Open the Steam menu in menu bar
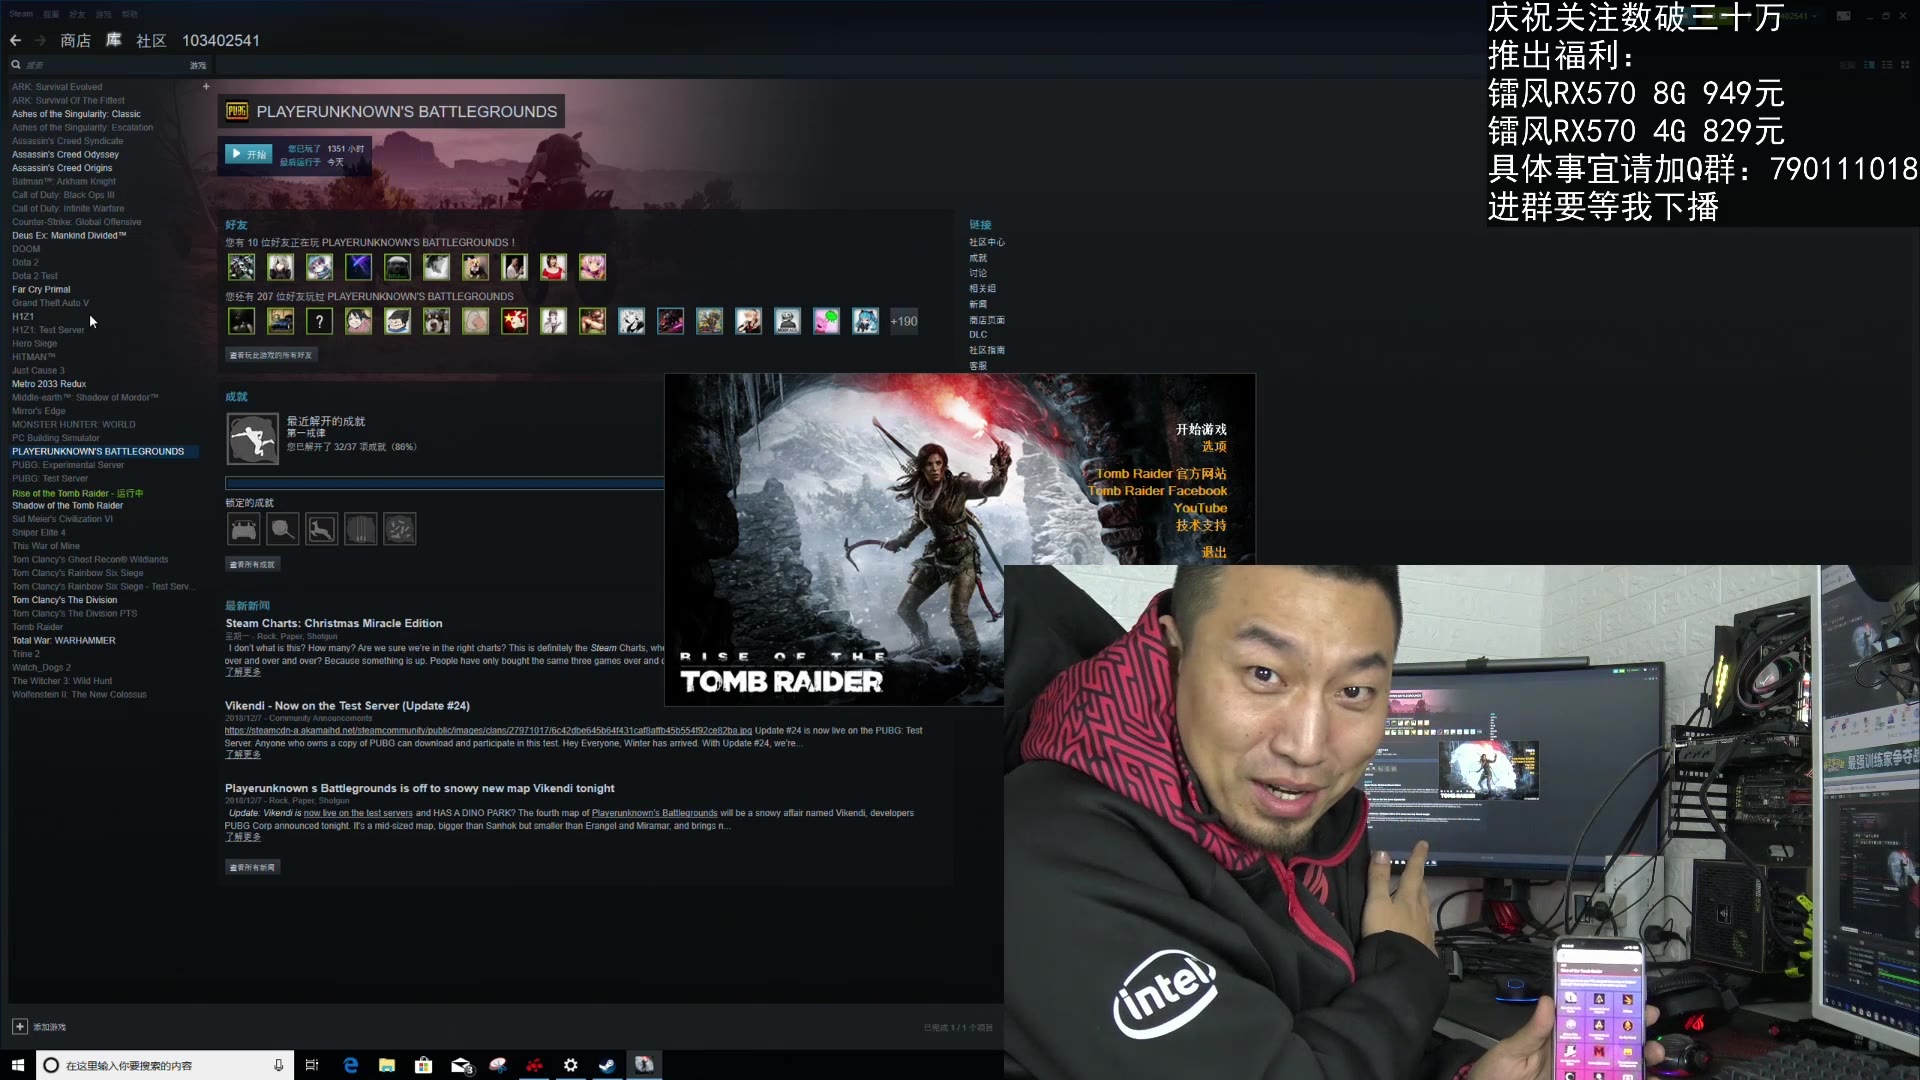 point(21,14)
